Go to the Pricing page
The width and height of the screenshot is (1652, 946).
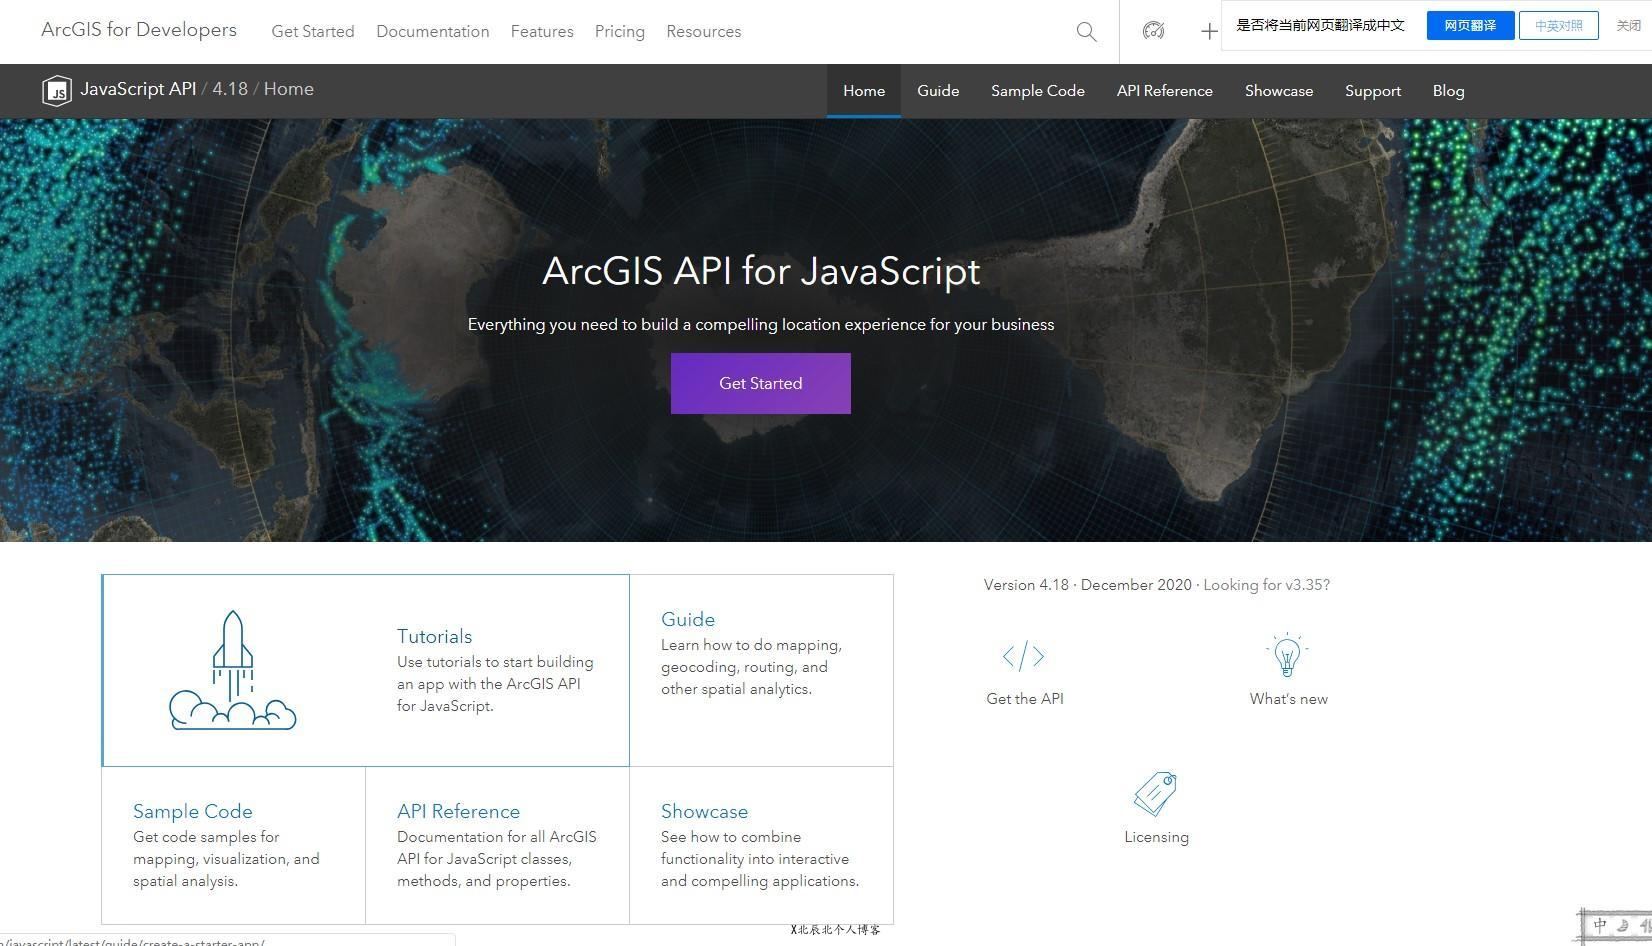619,32
